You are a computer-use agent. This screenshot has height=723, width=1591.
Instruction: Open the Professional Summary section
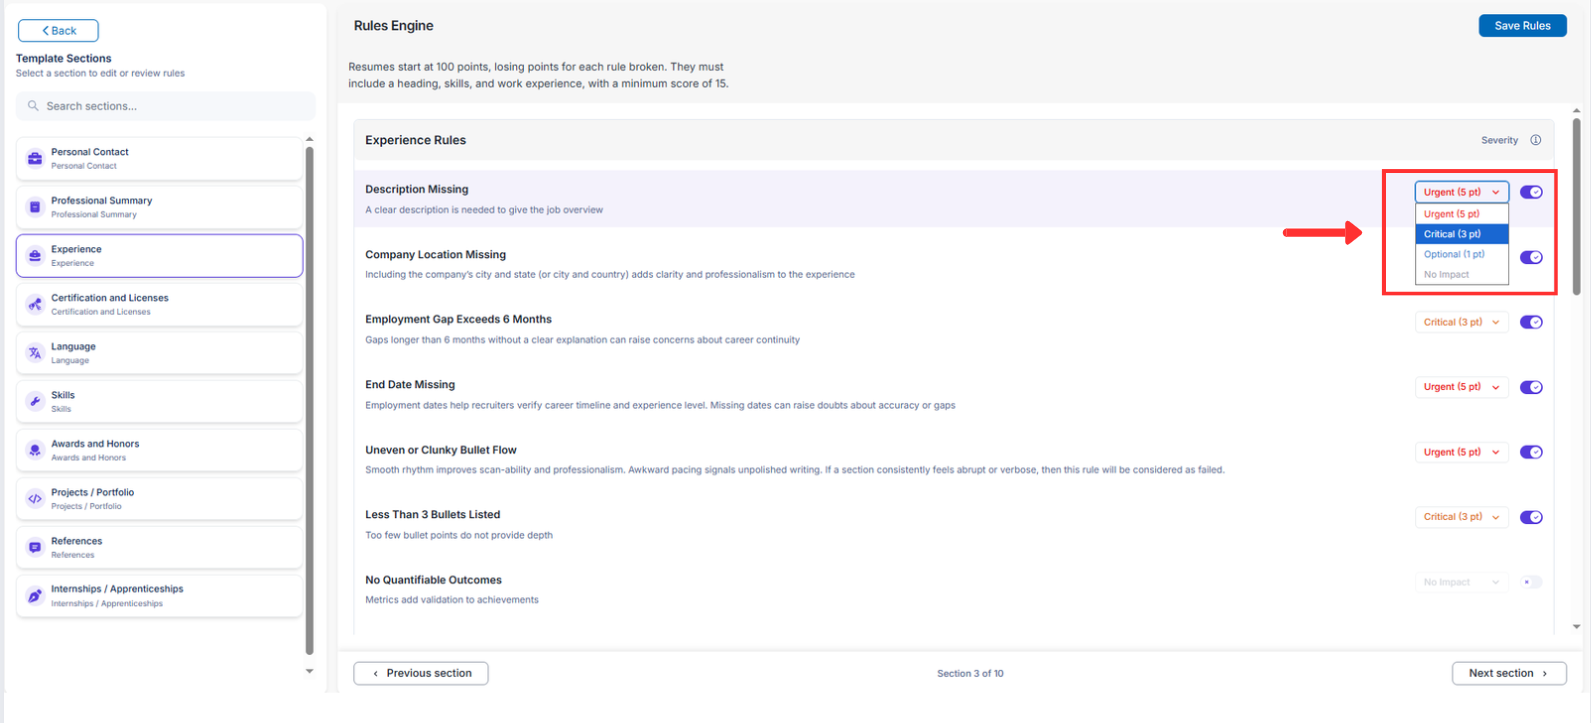click(x=159, y=207)
